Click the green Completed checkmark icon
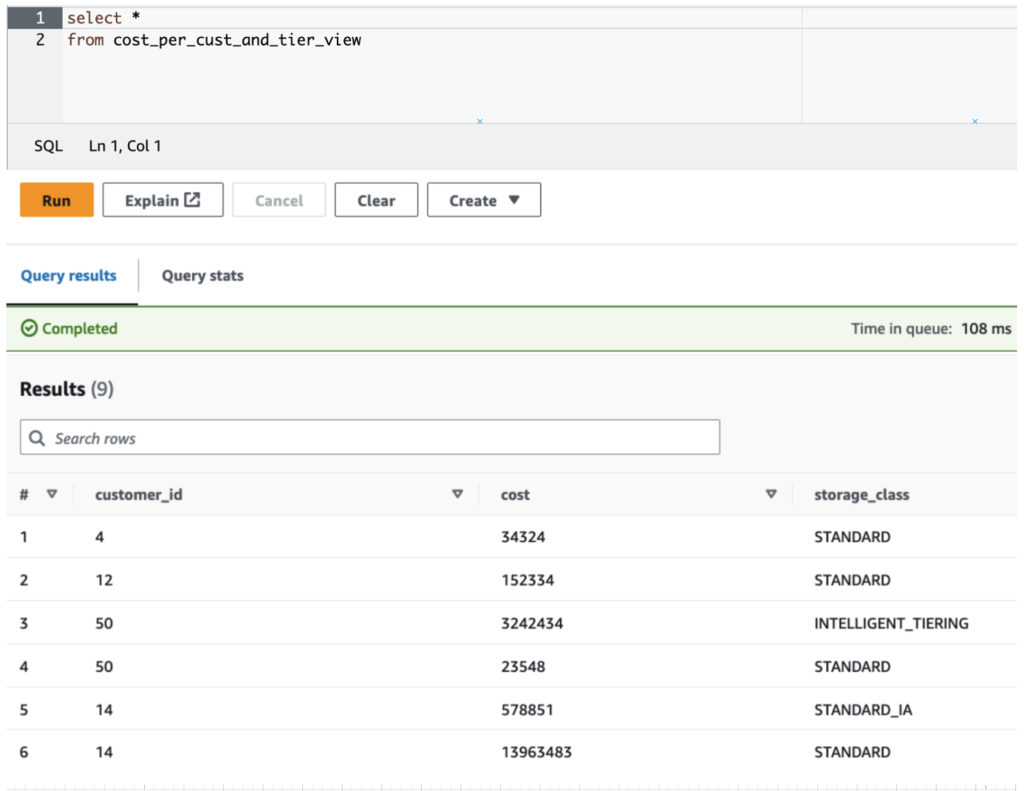 tap(29, 328)
